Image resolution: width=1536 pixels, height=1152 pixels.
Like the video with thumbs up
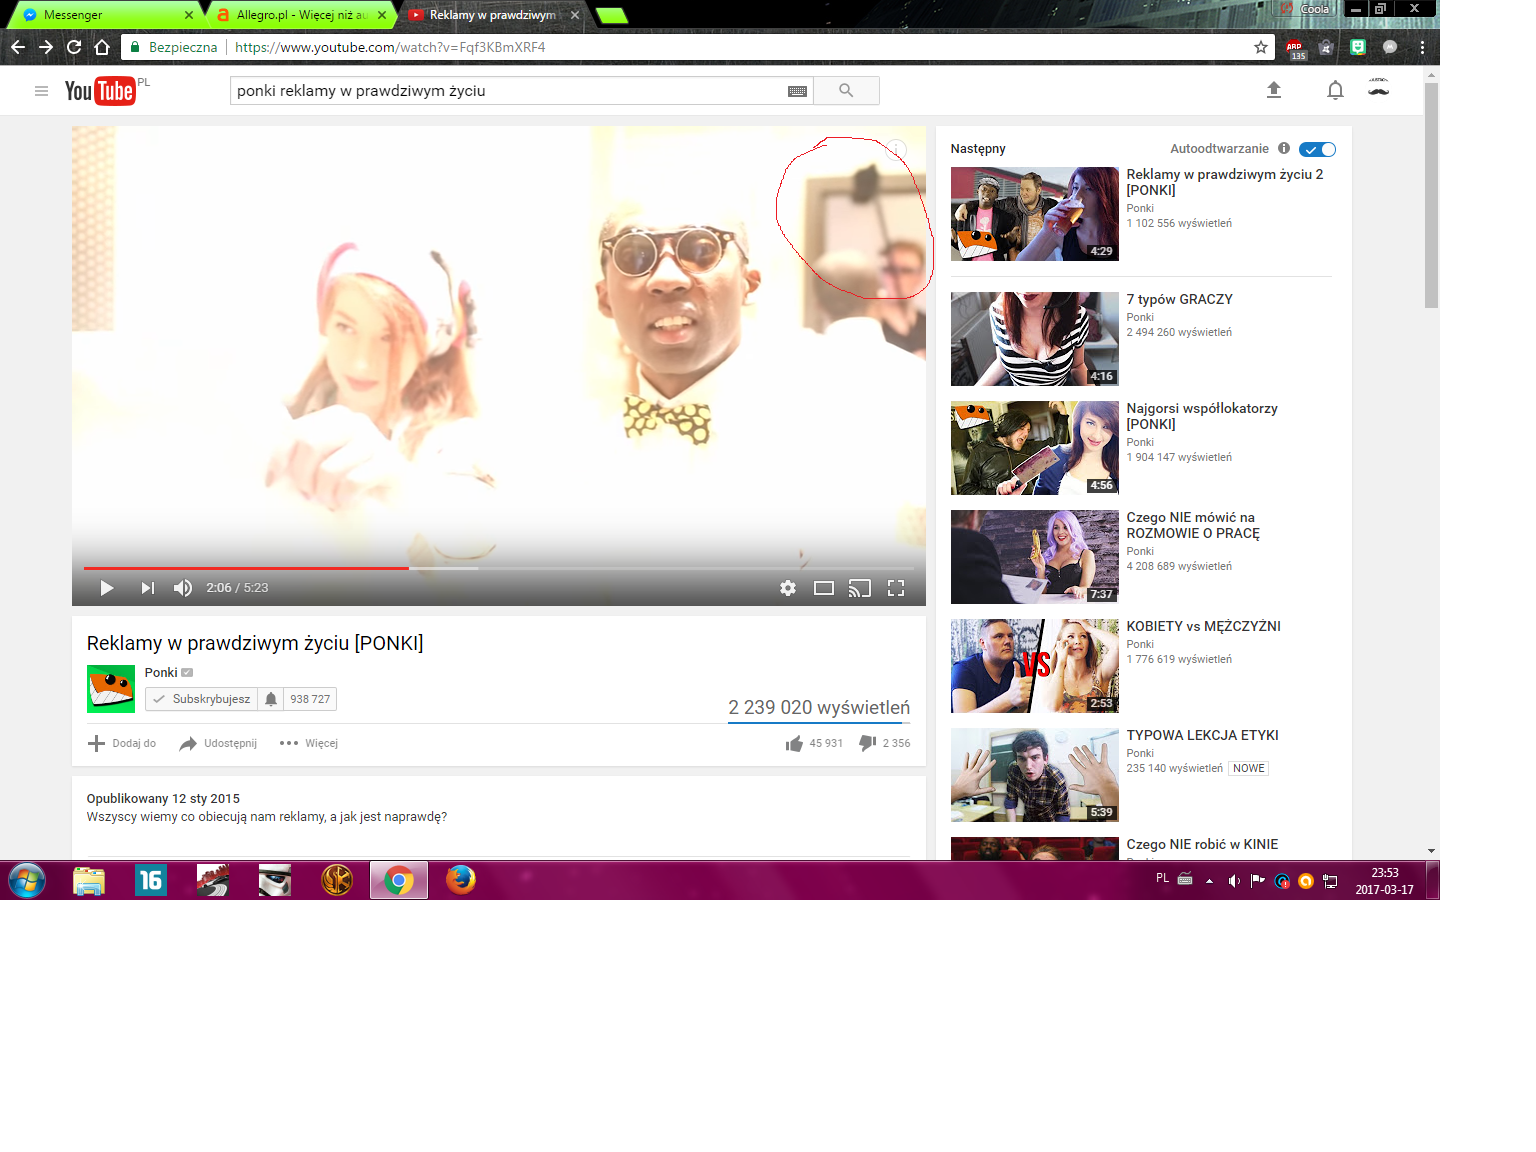[795, 743]
